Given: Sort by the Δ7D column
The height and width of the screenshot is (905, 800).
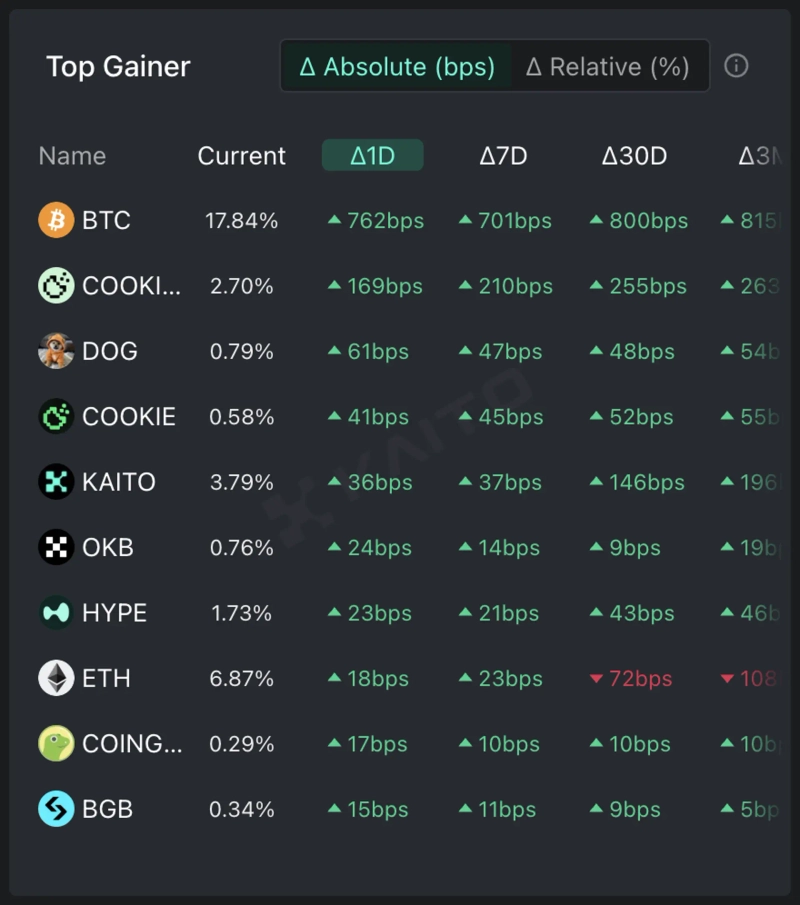Looking at the screenshot, I should click(x=503, y=156).
